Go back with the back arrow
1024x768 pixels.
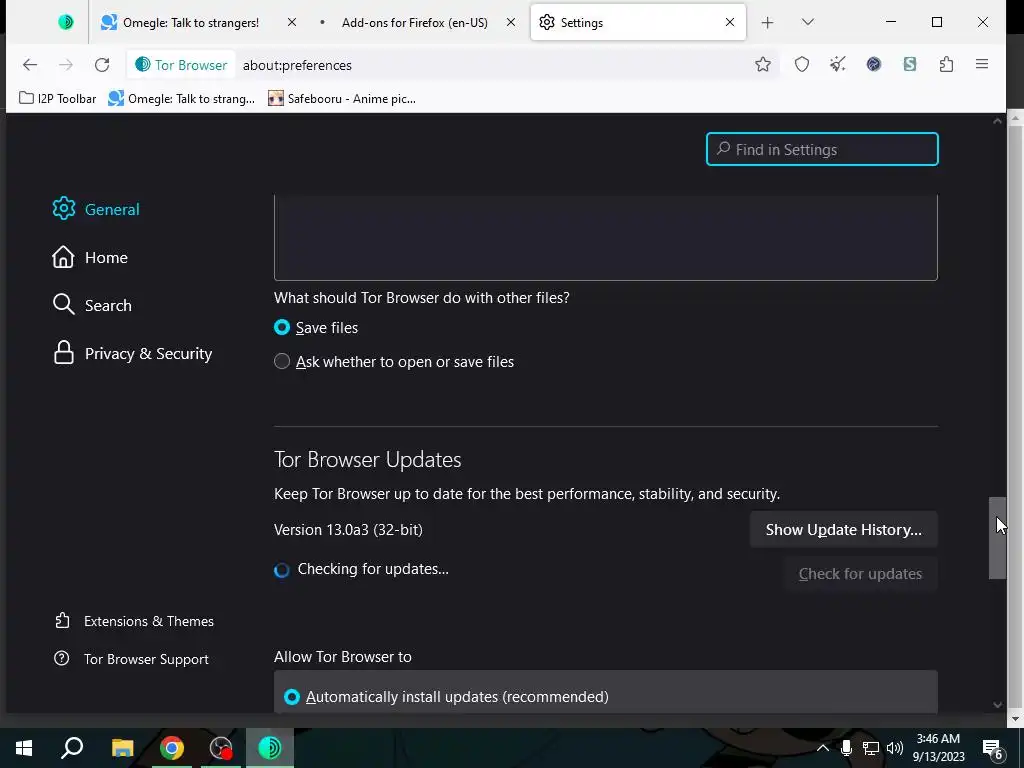coord(30,65)
